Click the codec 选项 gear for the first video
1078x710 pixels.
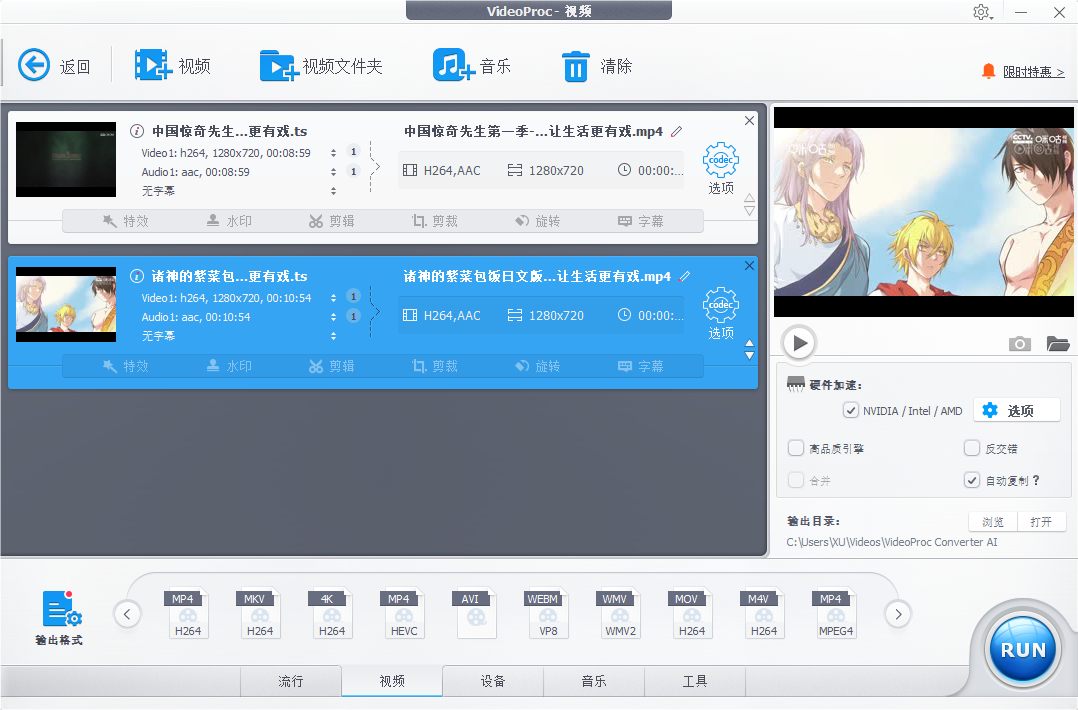coord(720,160)
